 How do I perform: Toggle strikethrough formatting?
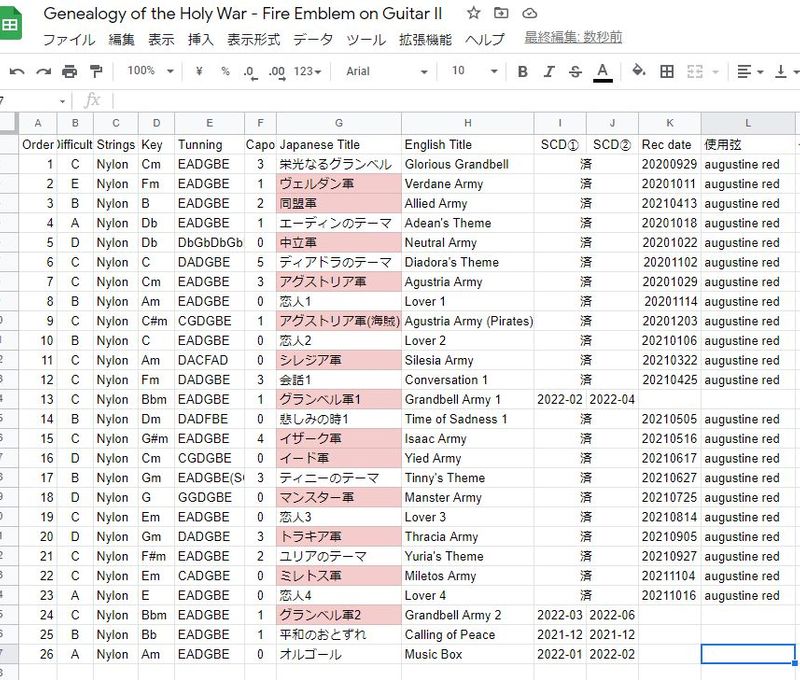click(575, 71)
